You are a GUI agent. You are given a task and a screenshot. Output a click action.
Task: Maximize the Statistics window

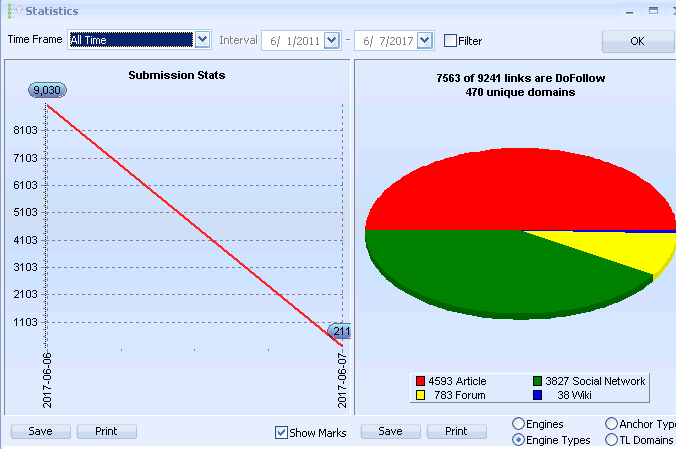pos(653,11)
